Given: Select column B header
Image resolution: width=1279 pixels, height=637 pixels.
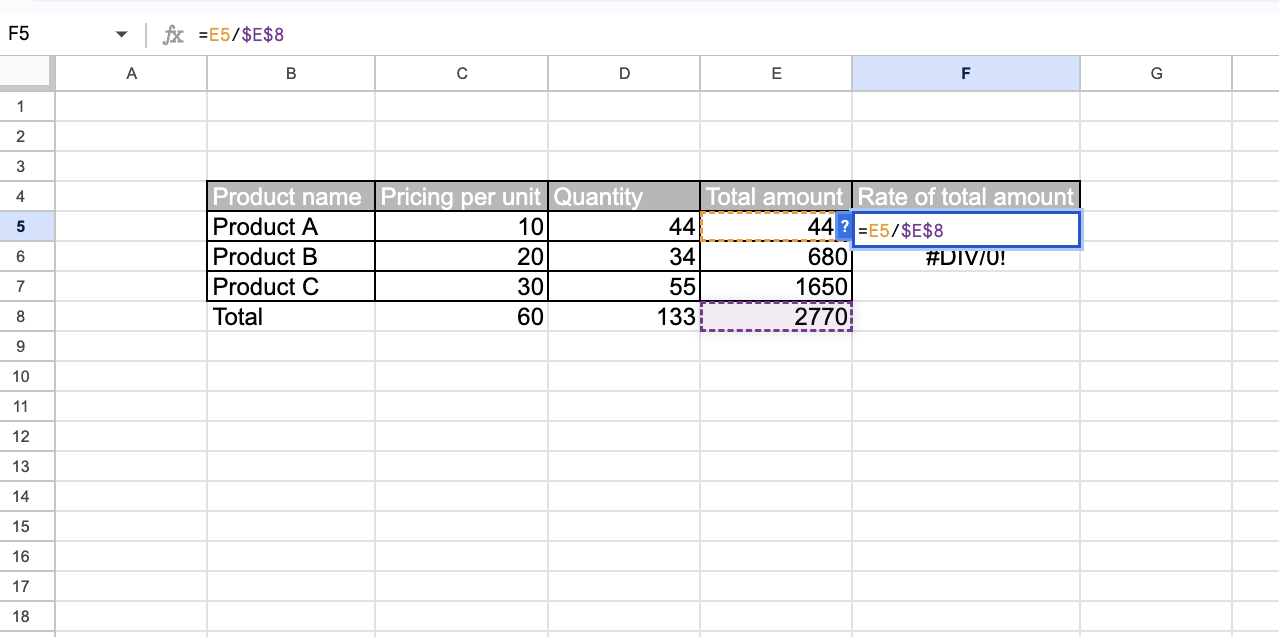Looking at the screenshot, I should [x=291, y=73].
